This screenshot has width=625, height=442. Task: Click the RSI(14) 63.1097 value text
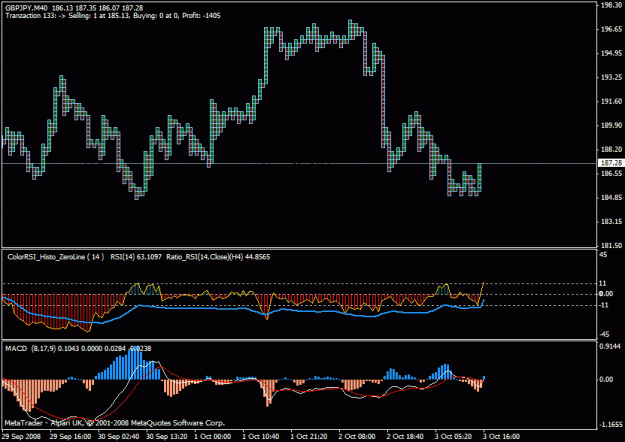[136, 257]
